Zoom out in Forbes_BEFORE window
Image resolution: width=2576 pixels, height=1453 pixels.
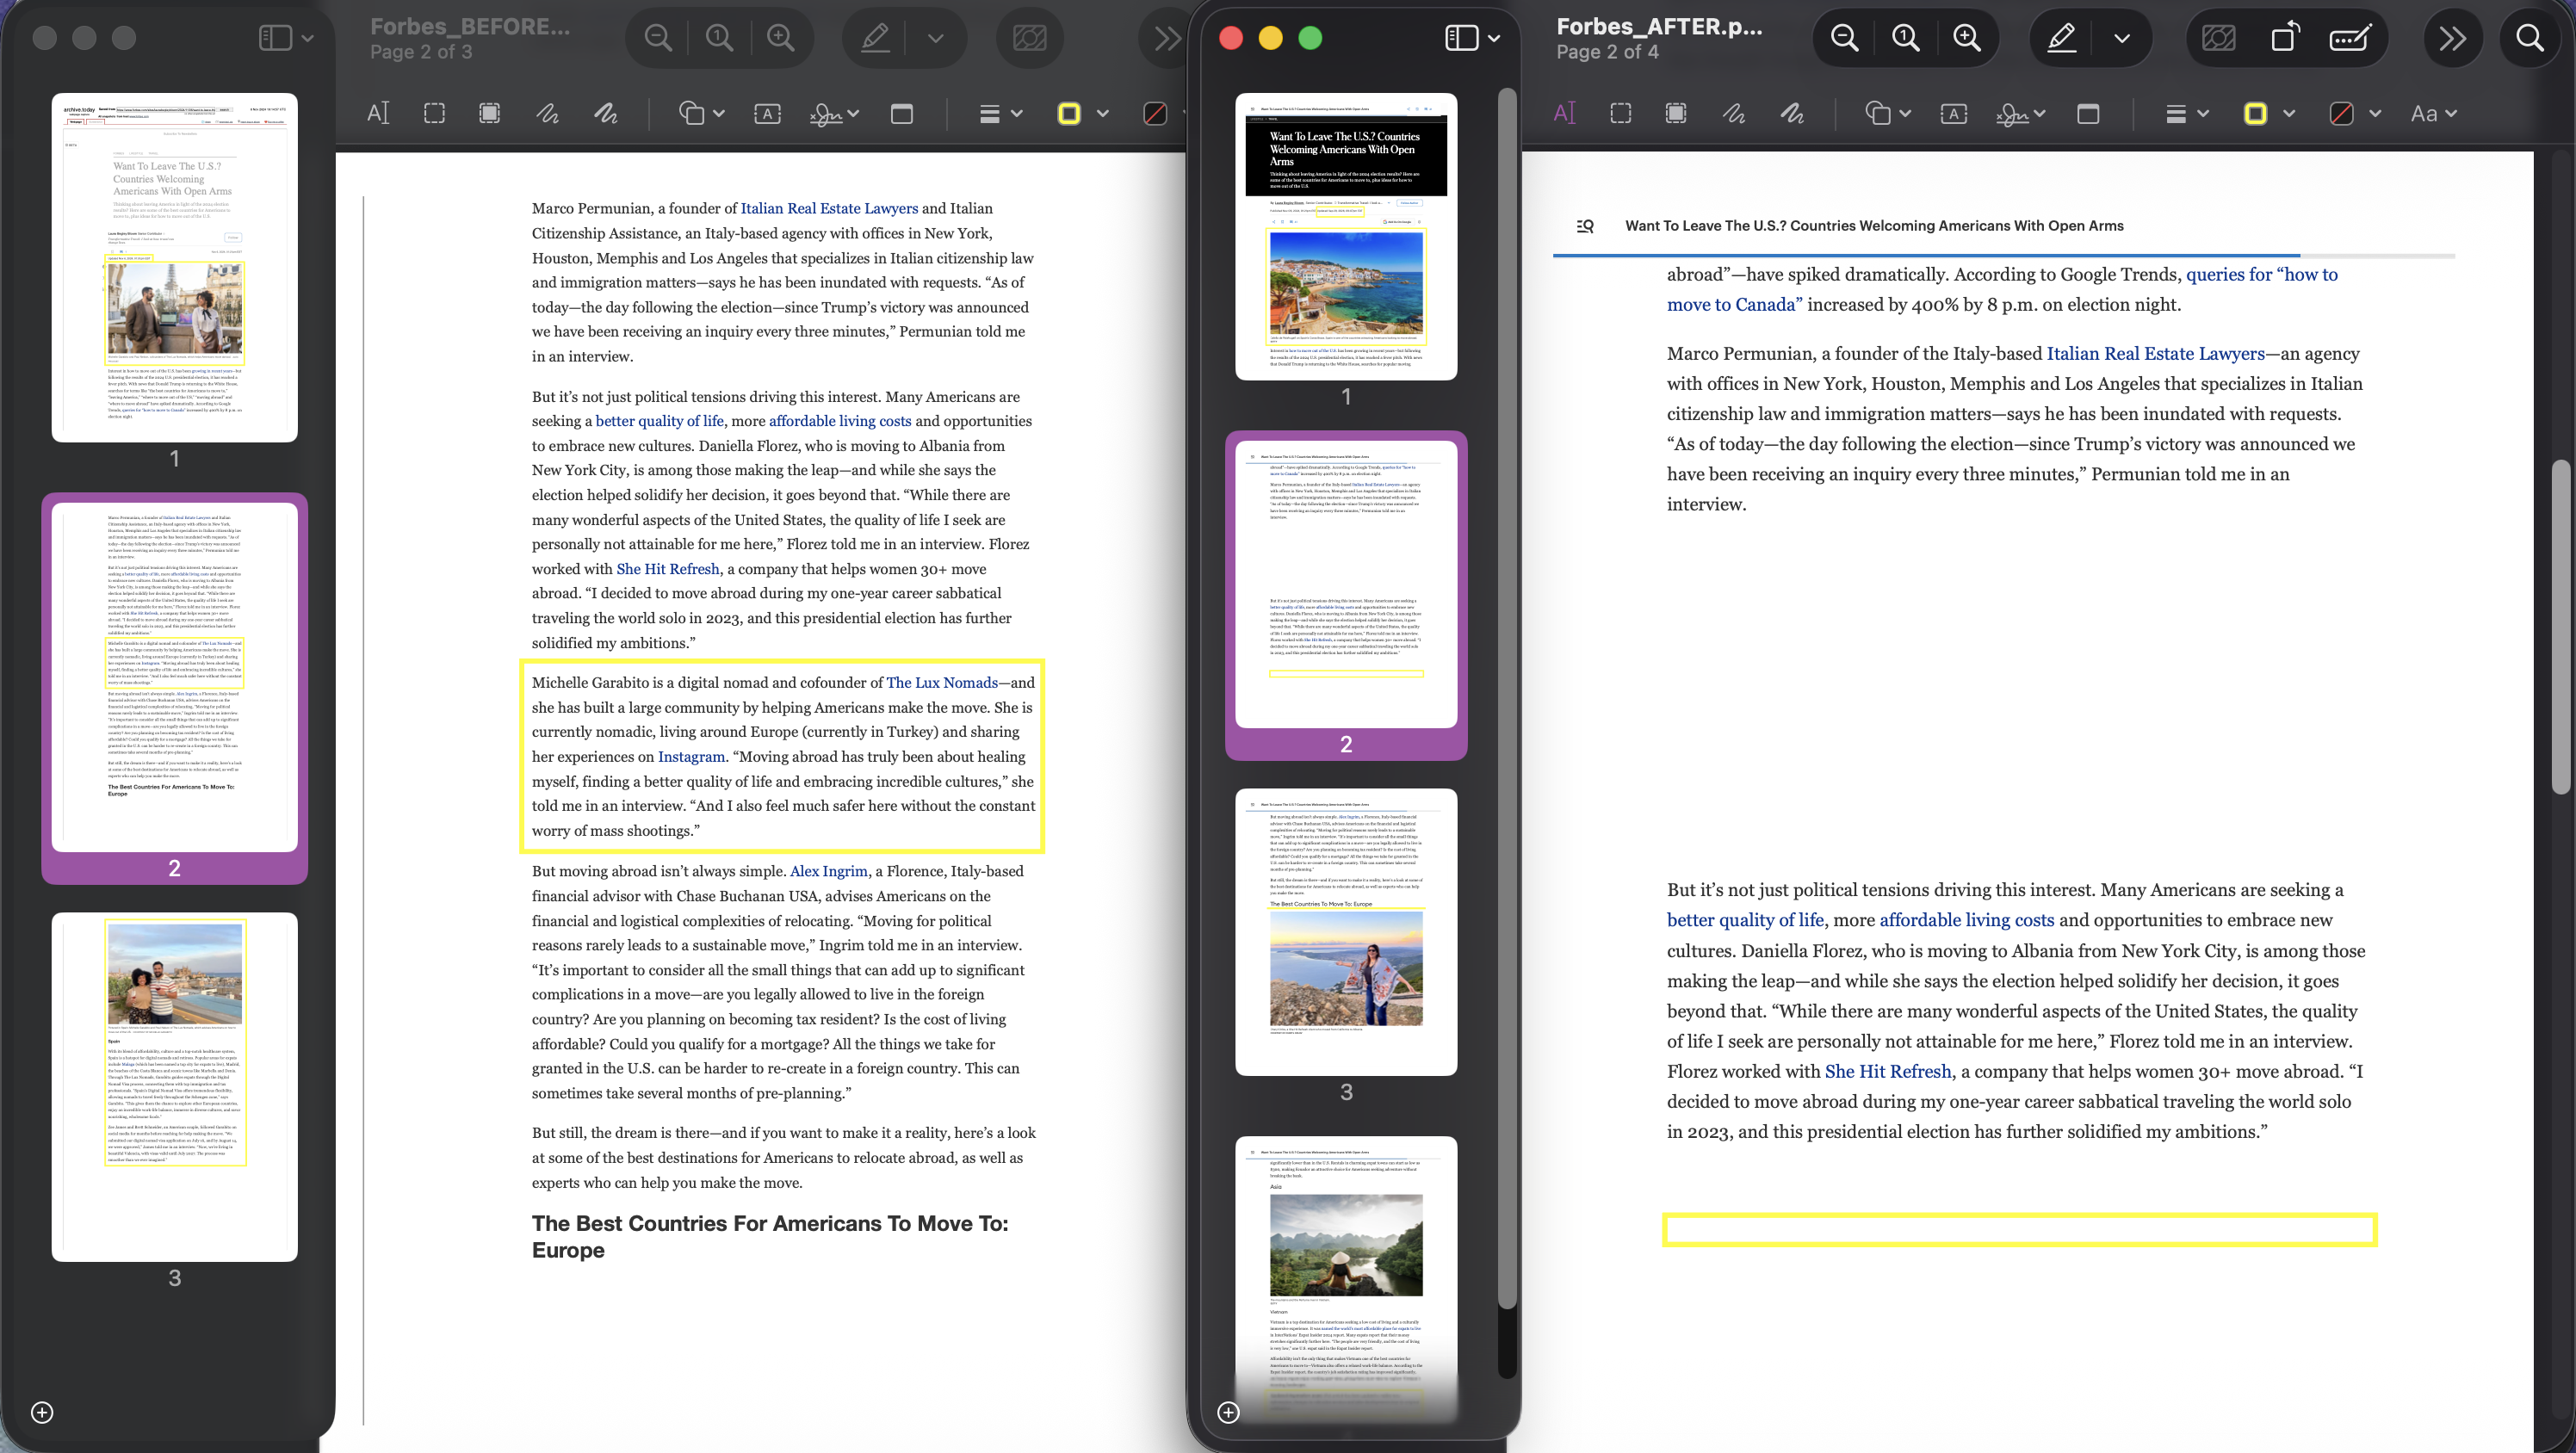pyautogui.click(x=658, y=38)
